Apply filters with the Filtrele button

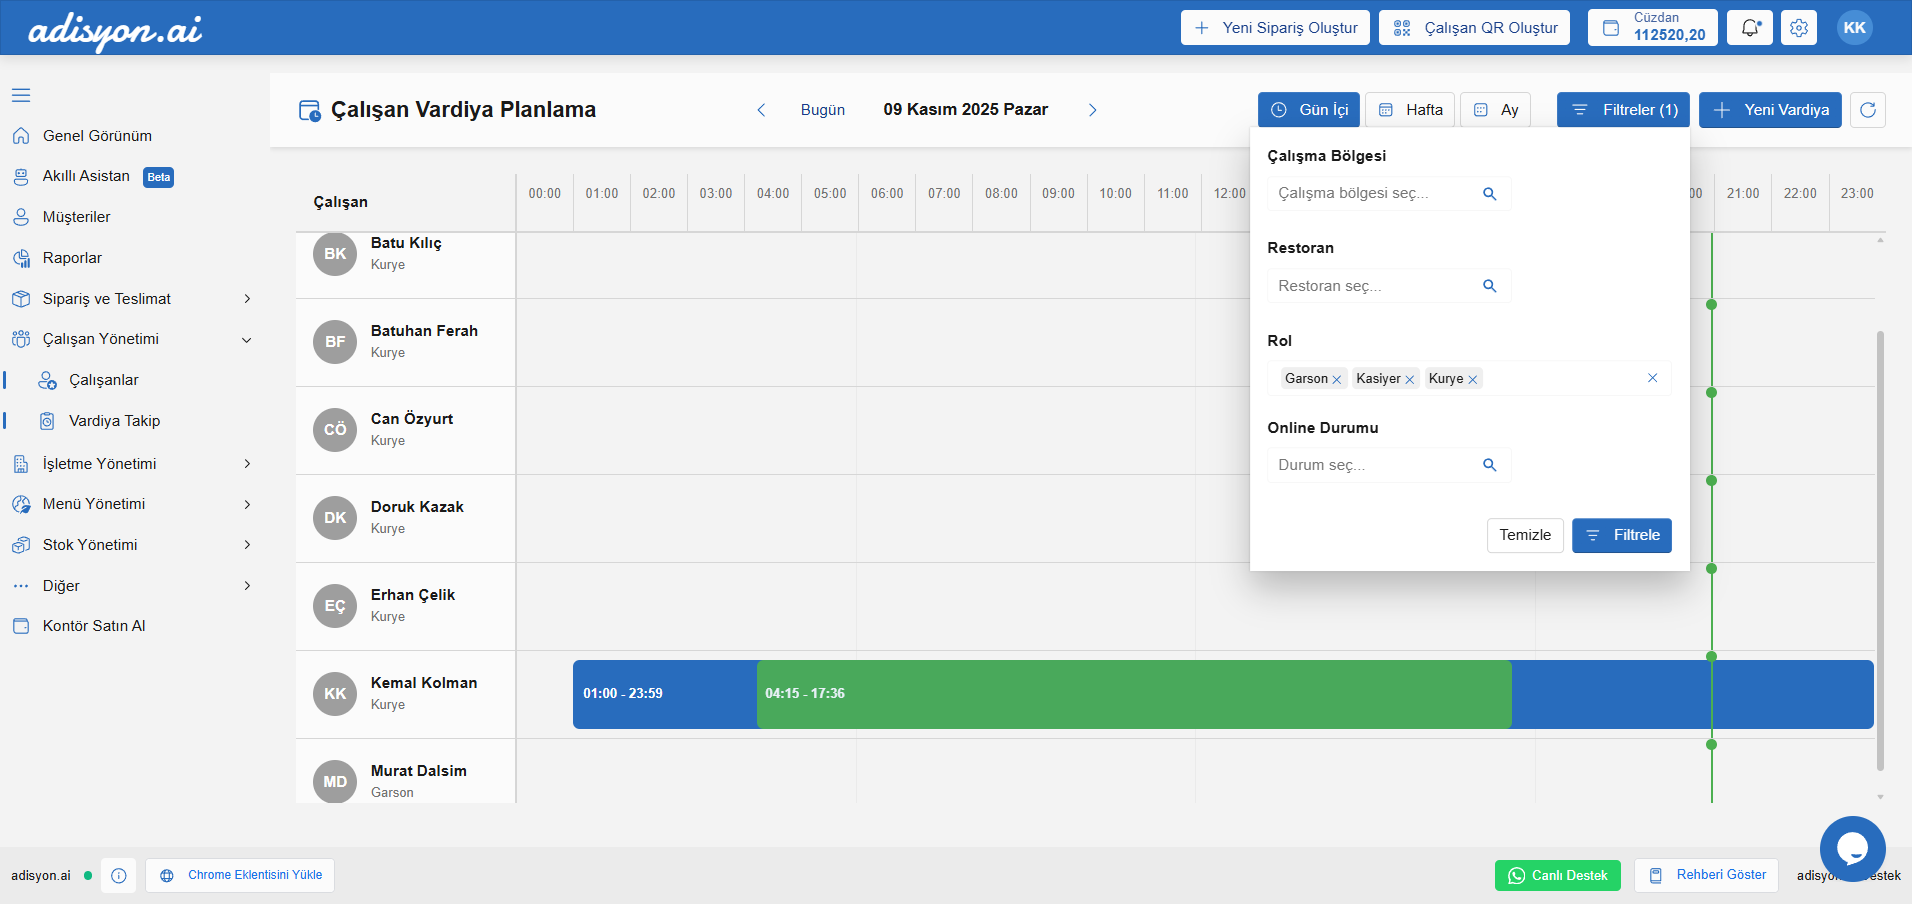pyautogui.click(x=1621, y=535)
